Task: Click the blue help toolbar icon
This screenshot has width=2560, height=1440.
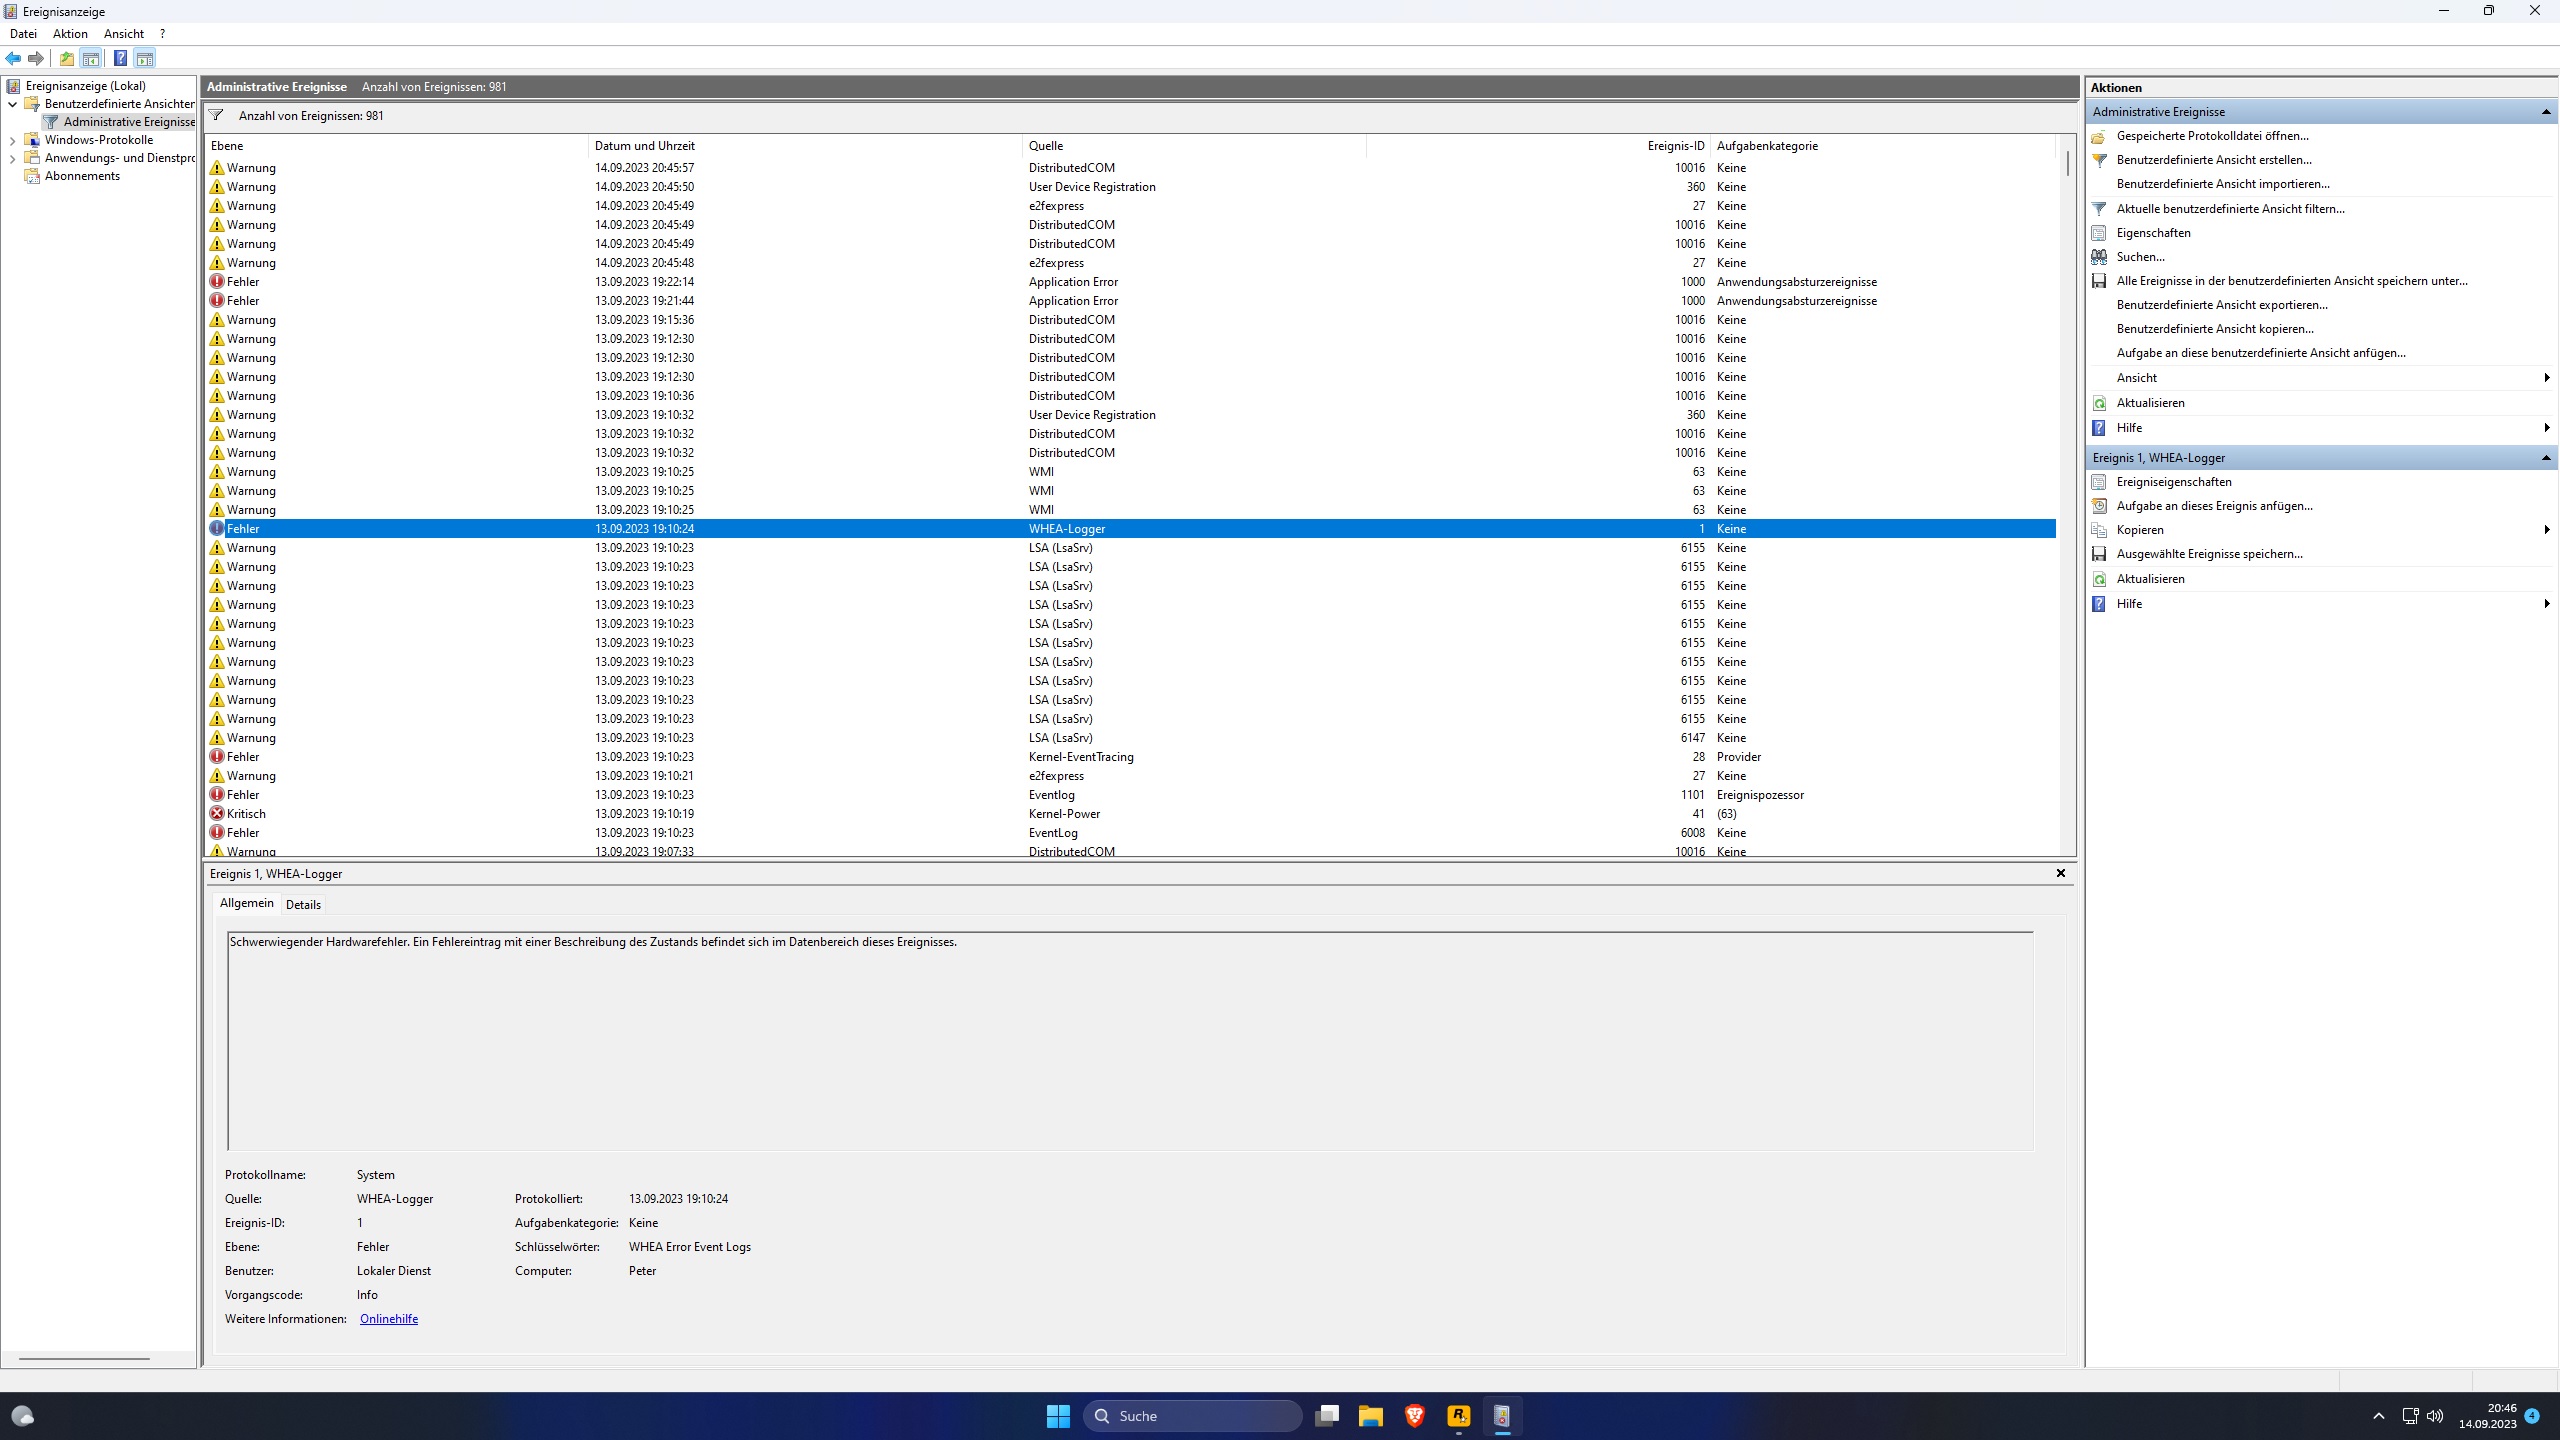Action: 120,58
